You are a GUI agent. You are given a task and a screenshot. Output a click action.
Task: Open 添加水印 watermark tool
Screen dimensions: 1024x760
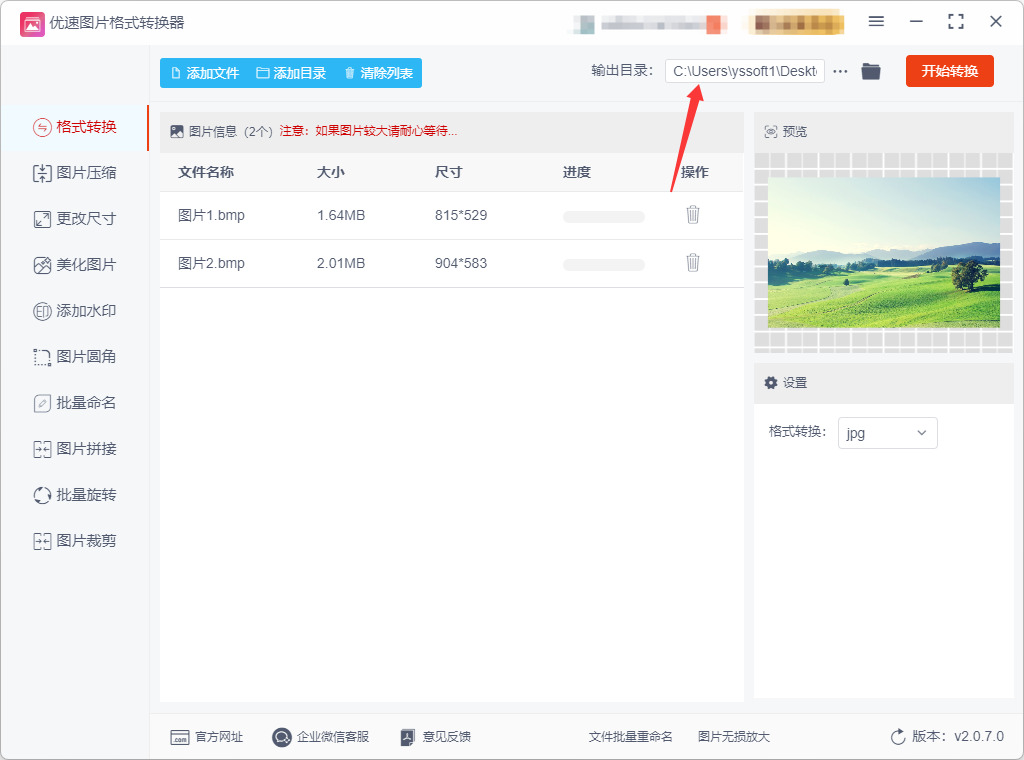point(75,311)
